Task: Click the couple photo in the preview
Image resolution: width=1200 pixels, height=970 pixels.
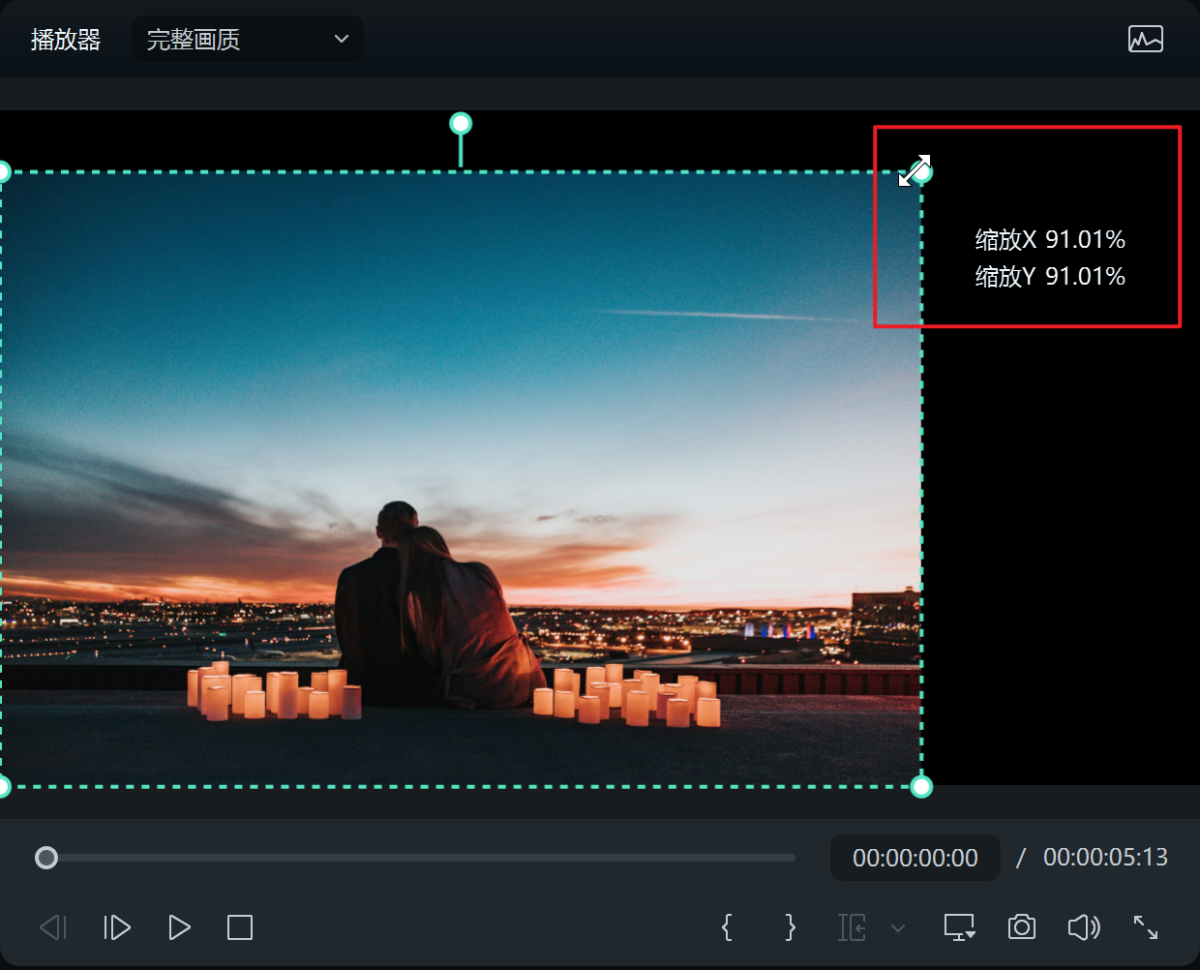Action: point(460,479)
